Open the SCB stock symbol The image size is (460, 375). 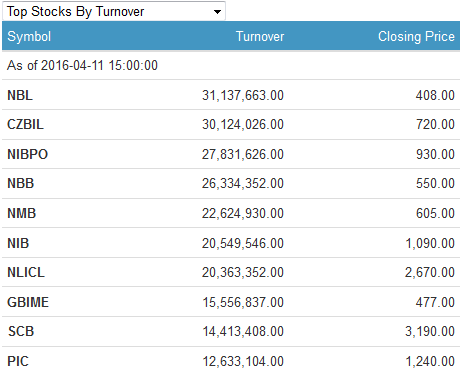(21, 331)
